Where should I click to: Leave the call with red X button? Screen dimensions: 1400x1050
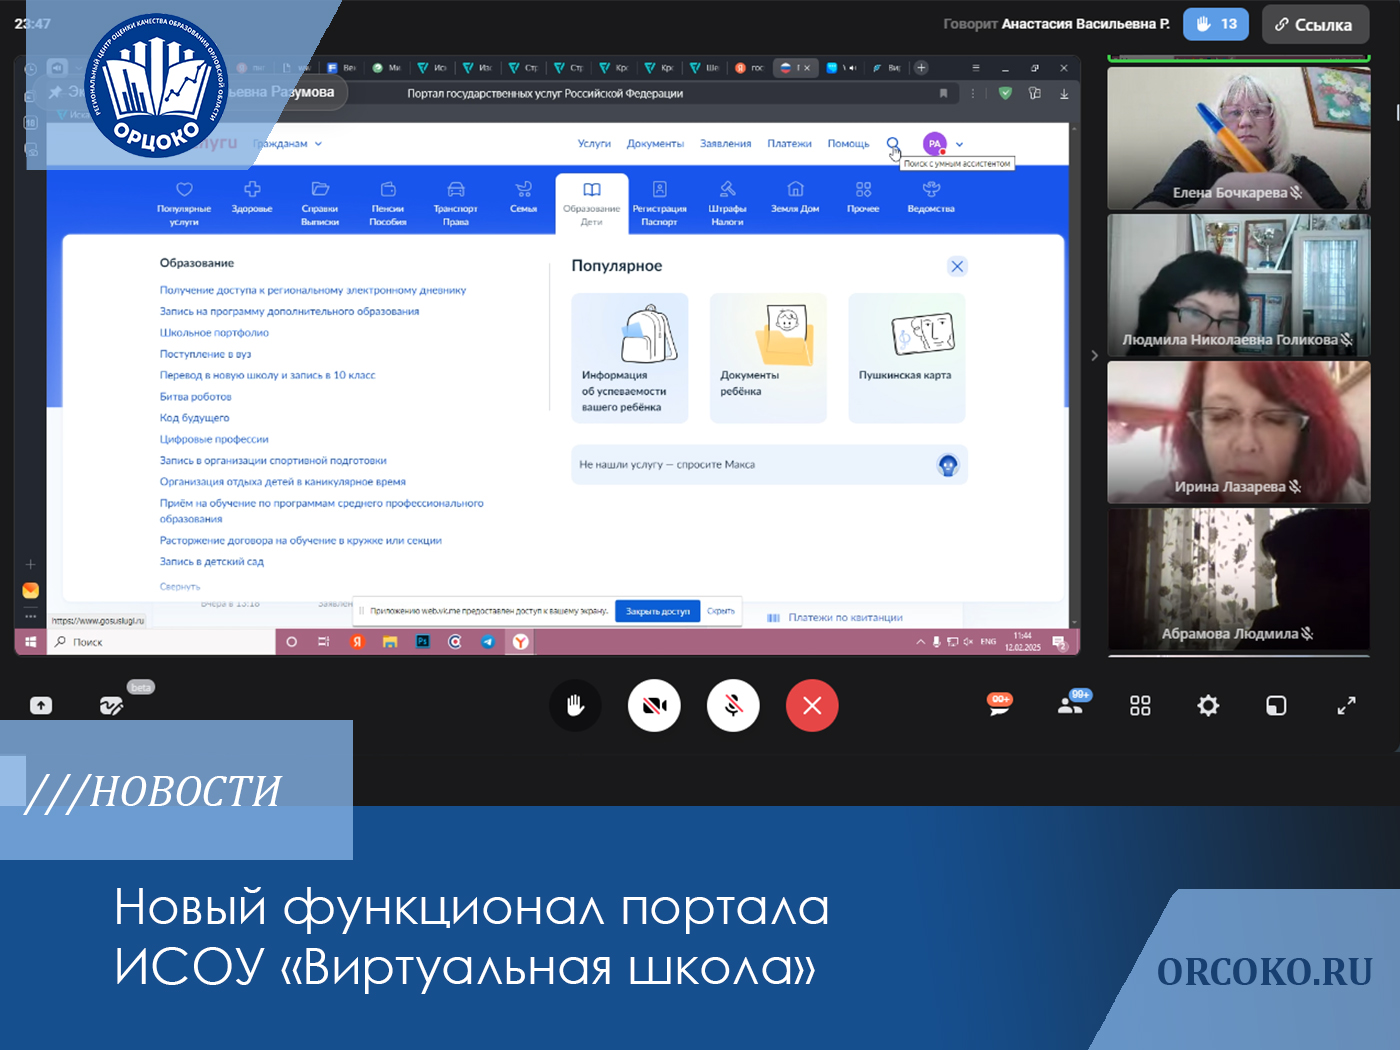pyautogui.click(x=812, y=706)
